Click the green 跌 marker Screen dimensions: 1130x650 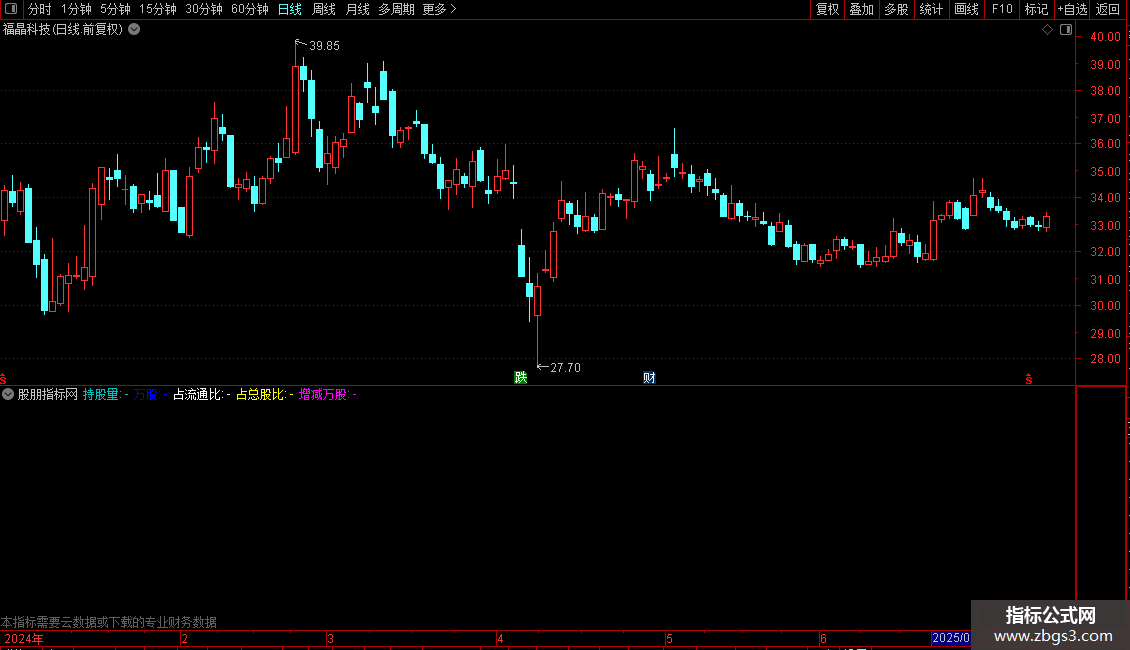(520, 378)
